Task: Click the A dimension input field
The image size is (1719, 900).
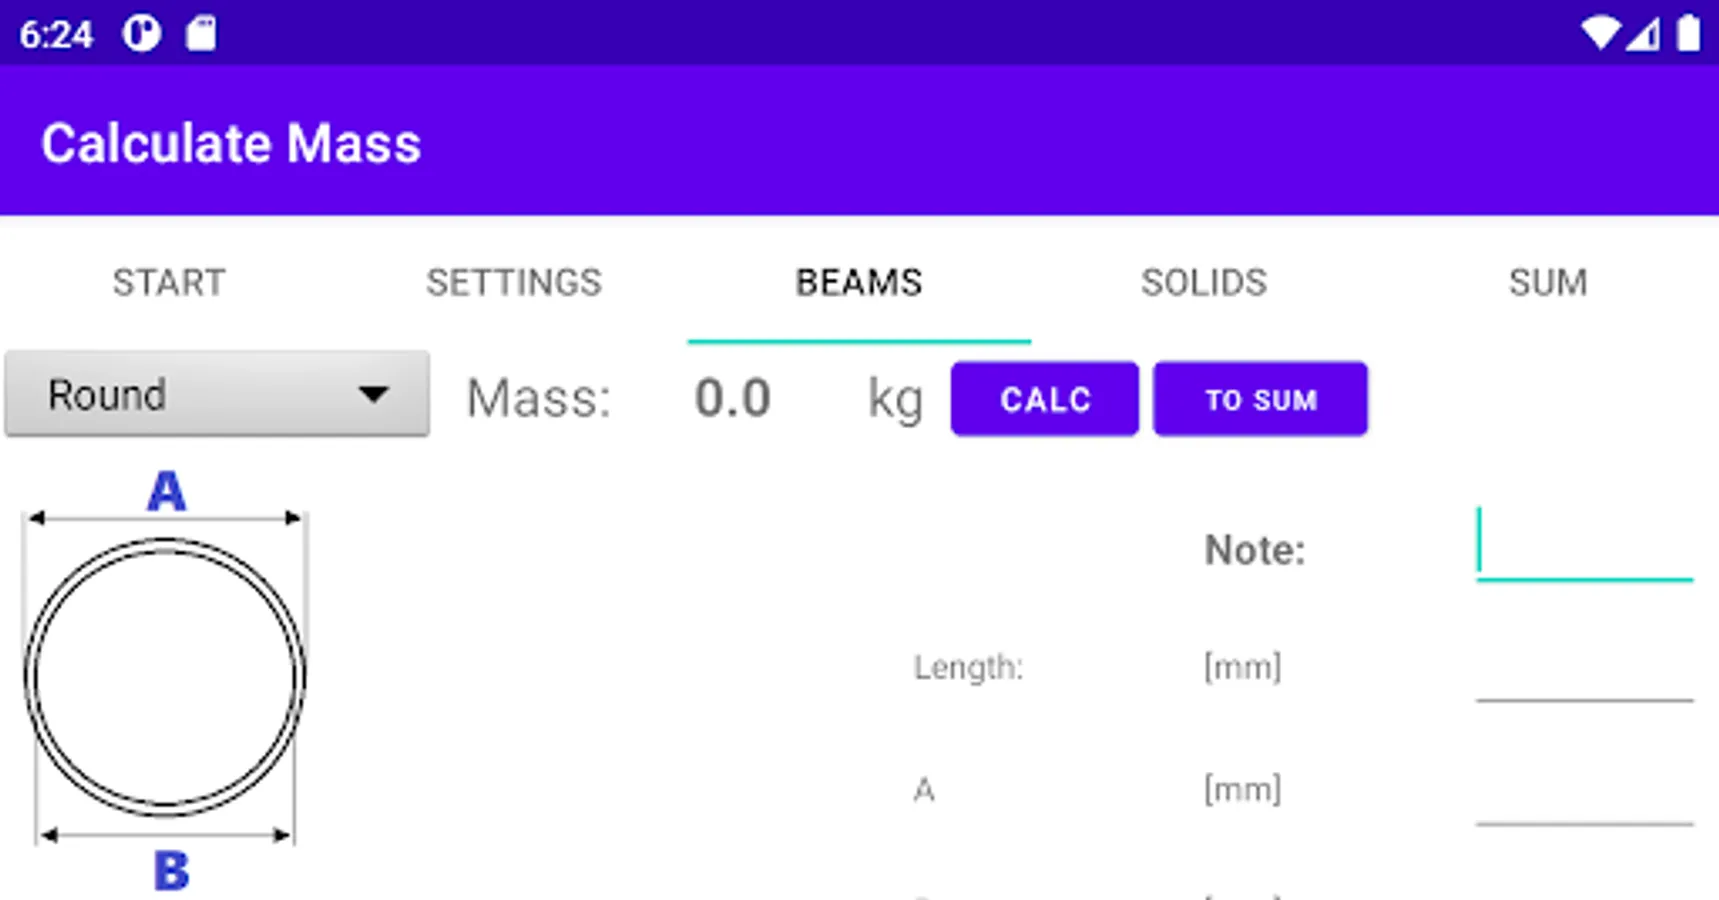Action: [1584, 795]
